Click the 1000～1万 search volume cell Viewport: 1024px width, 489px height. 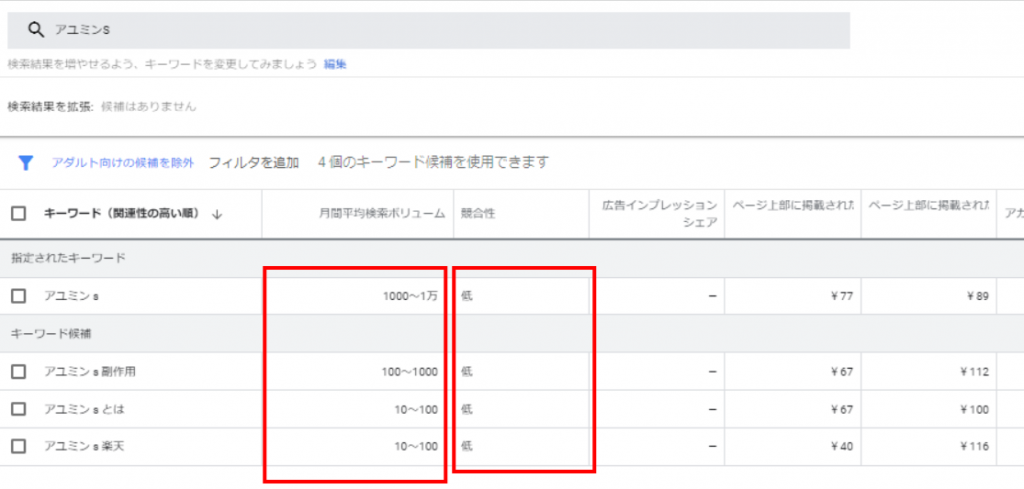(x=410, y=296)
